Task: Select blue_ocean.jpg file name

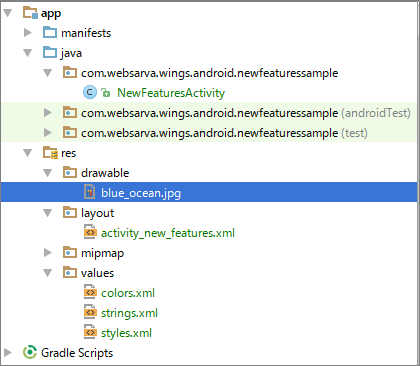Action: point(141,193)
